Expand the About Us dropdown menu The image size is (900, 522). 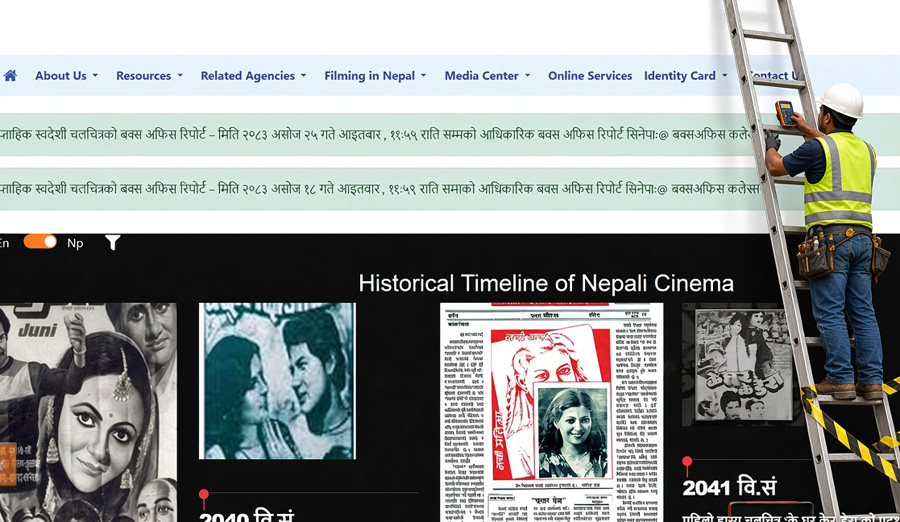click(67, 76)
